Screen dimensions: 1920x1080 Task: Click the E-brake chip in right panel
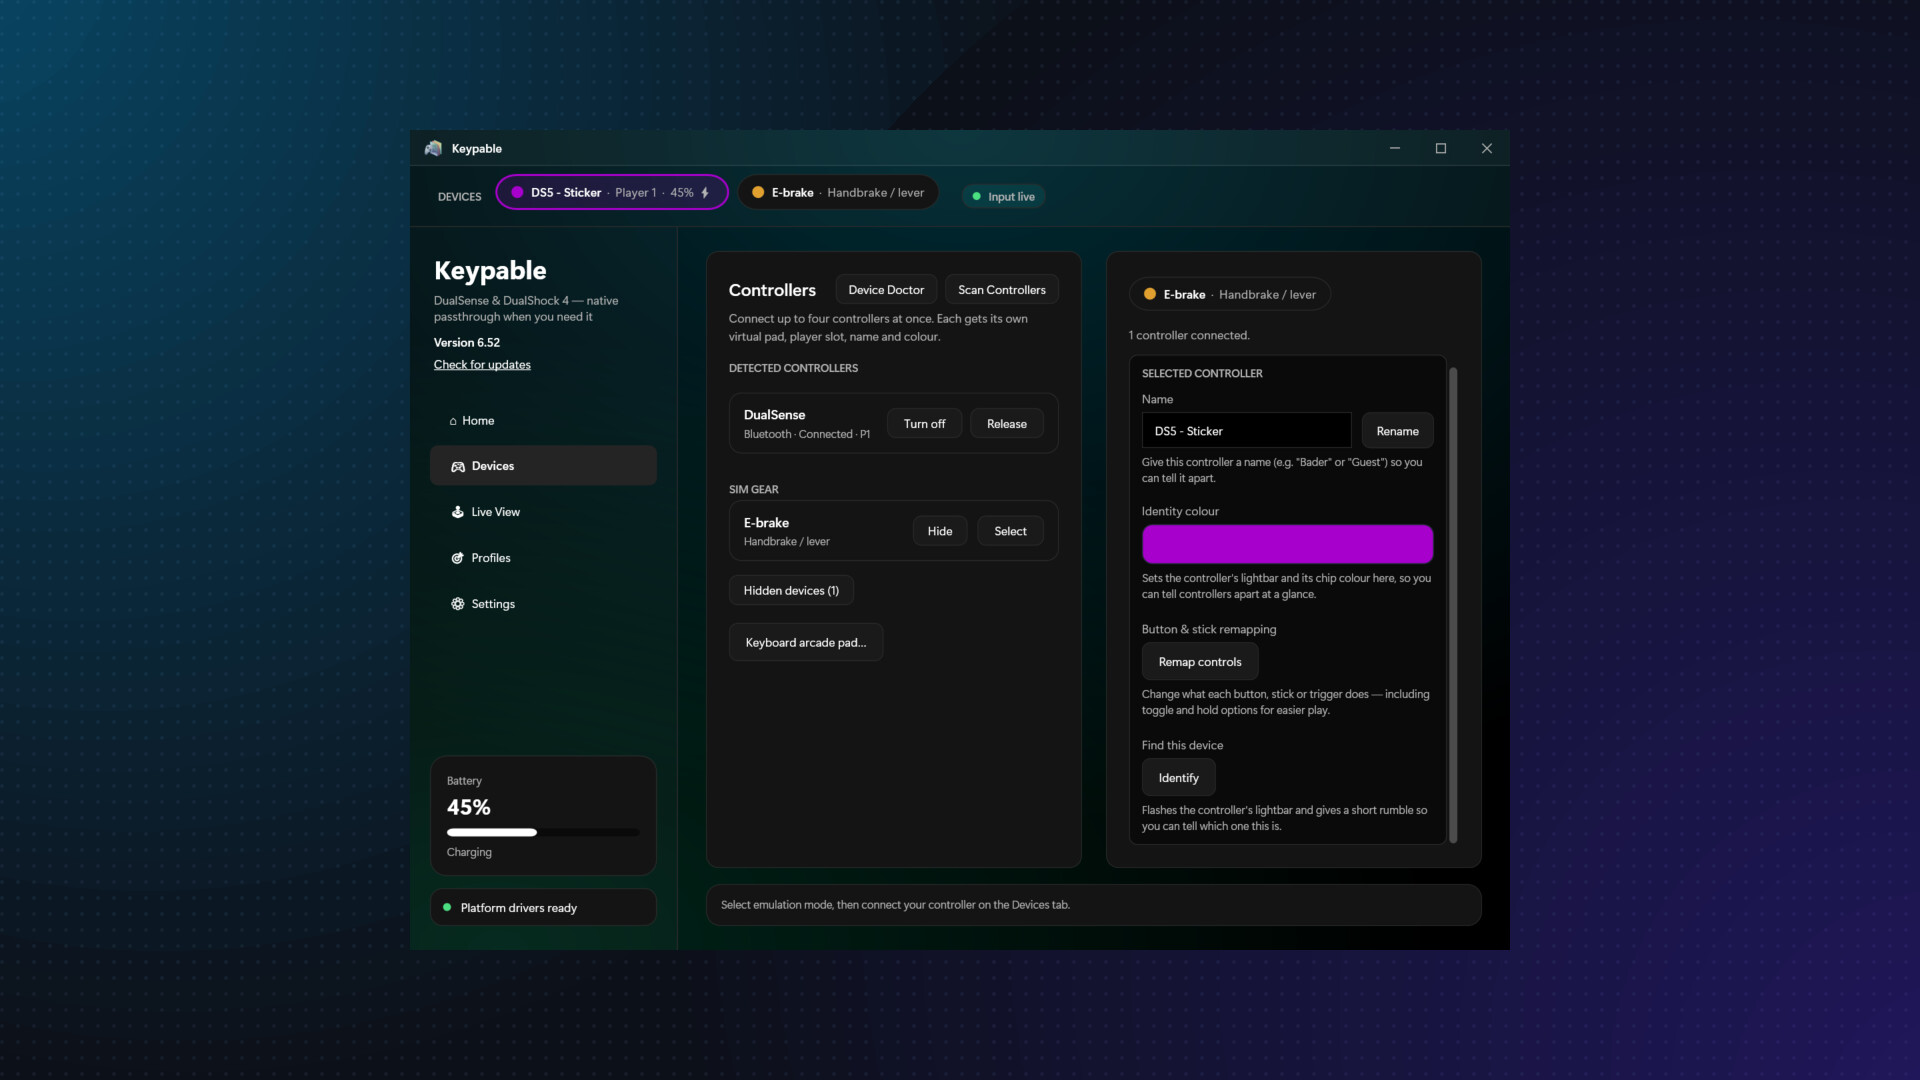coord(1229,294)
